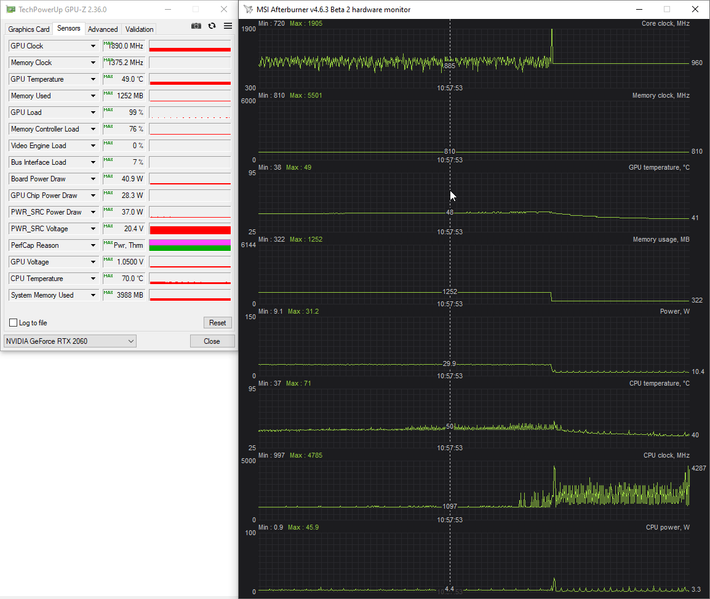
Task: Open the Advanced tab
Action: pos(103,29)
